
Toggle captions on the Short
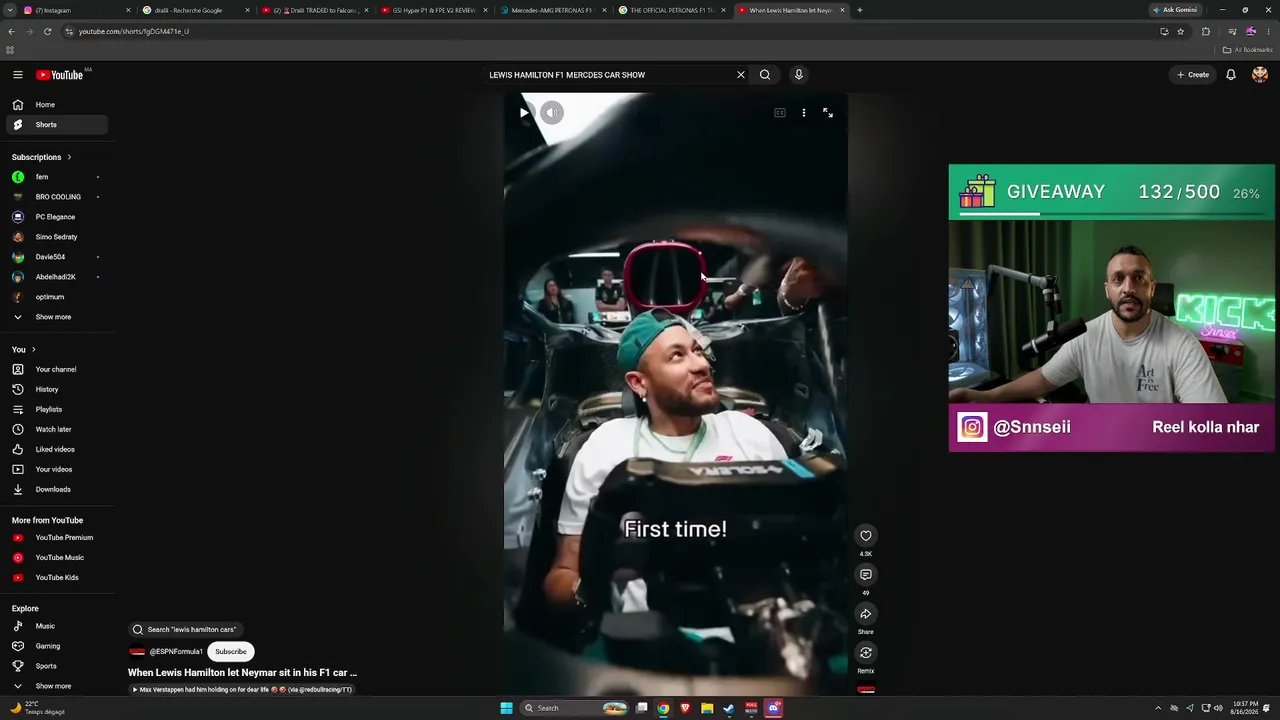click(x=780, y=113)
